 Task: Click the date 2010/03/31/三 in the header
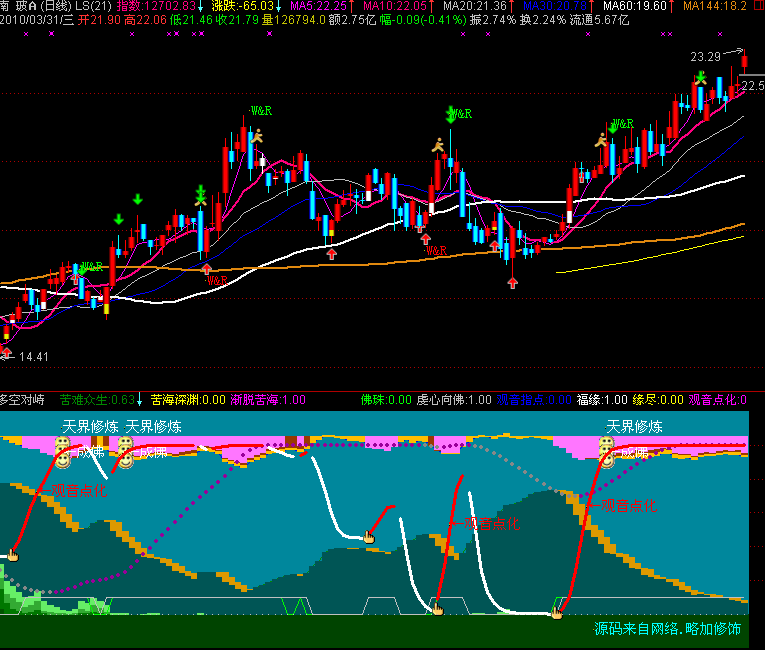37,20
